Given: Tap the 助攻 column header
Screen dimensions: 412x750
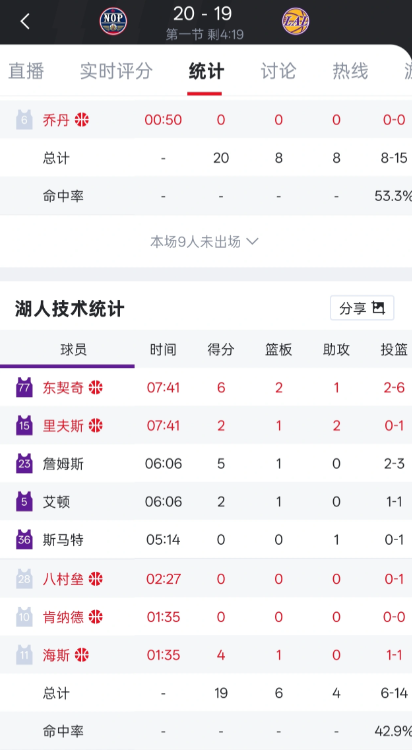Looking at the screenshot, I should pos(336,349).
